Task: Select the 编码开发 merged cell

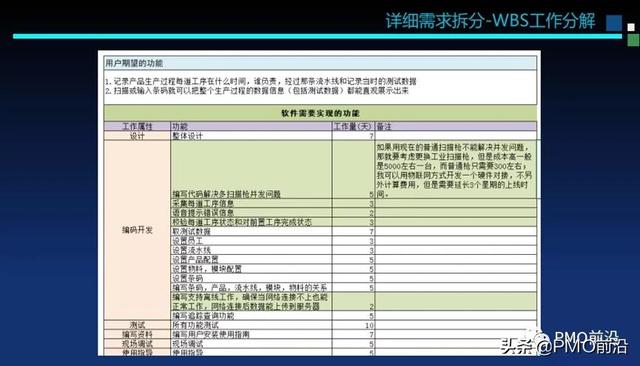Action: coord(137,230)
